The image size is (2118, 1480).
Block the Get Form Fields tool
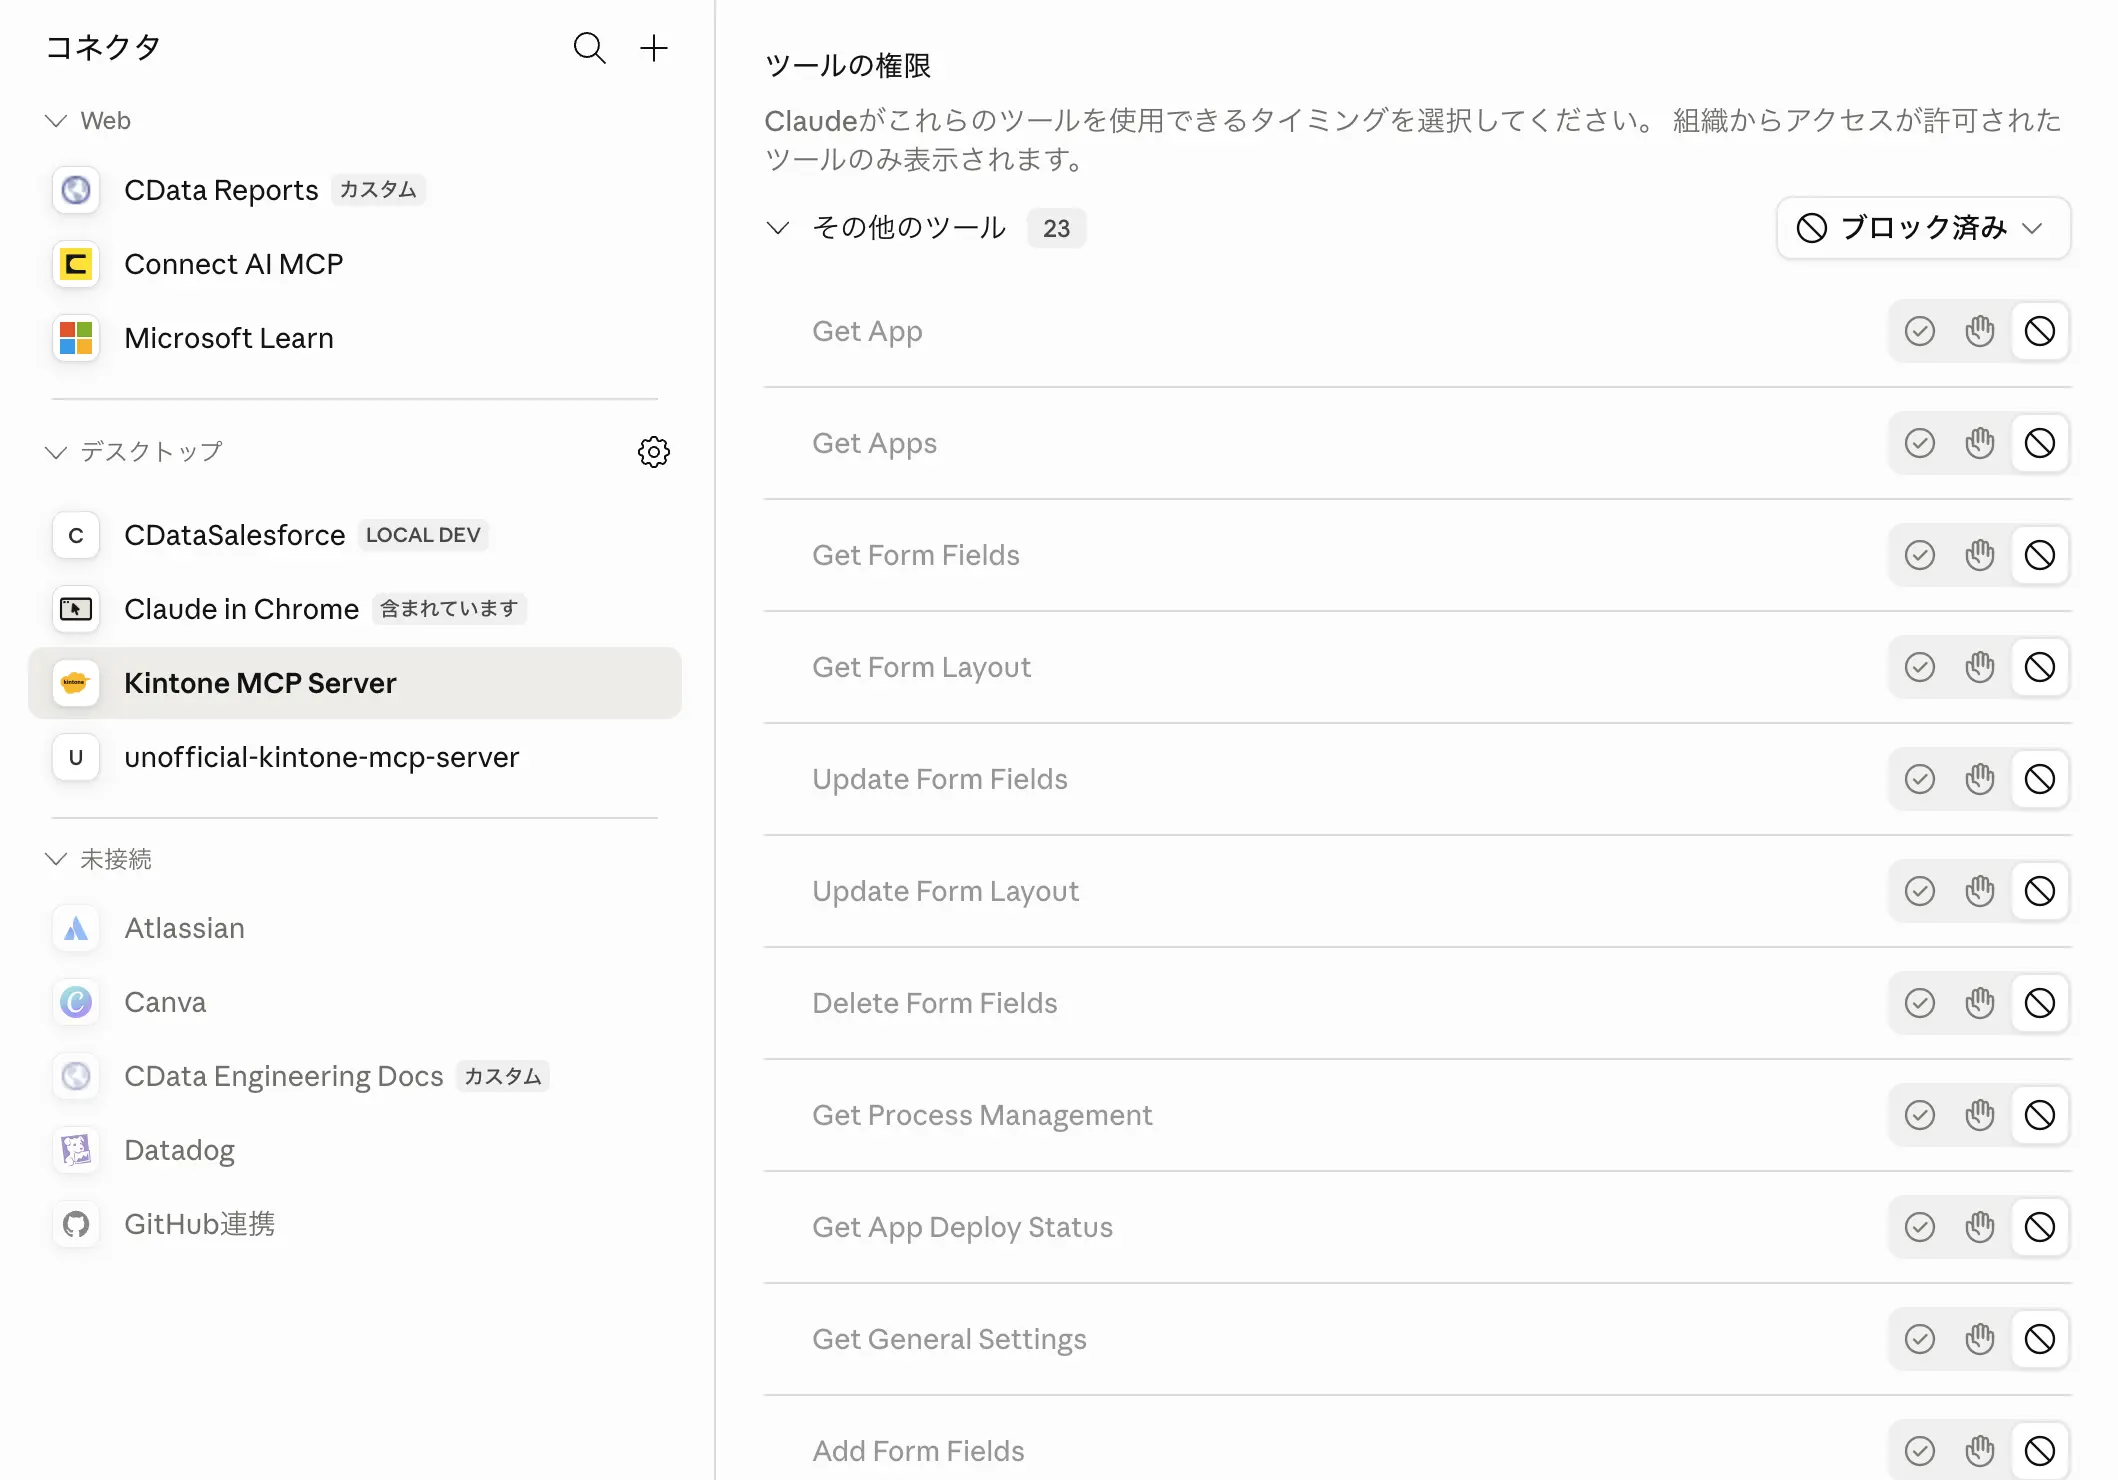pyautogui.click(x=2040, y=555)
